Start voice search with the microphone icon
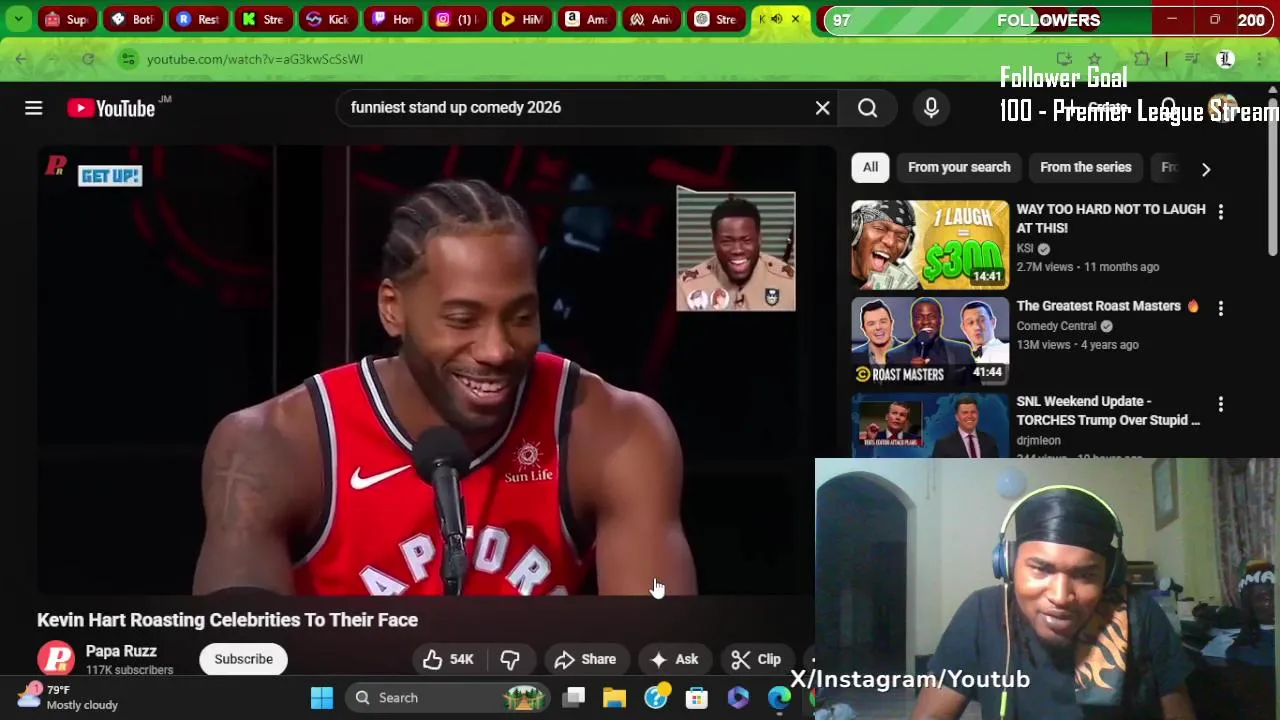 click(931, 108)
